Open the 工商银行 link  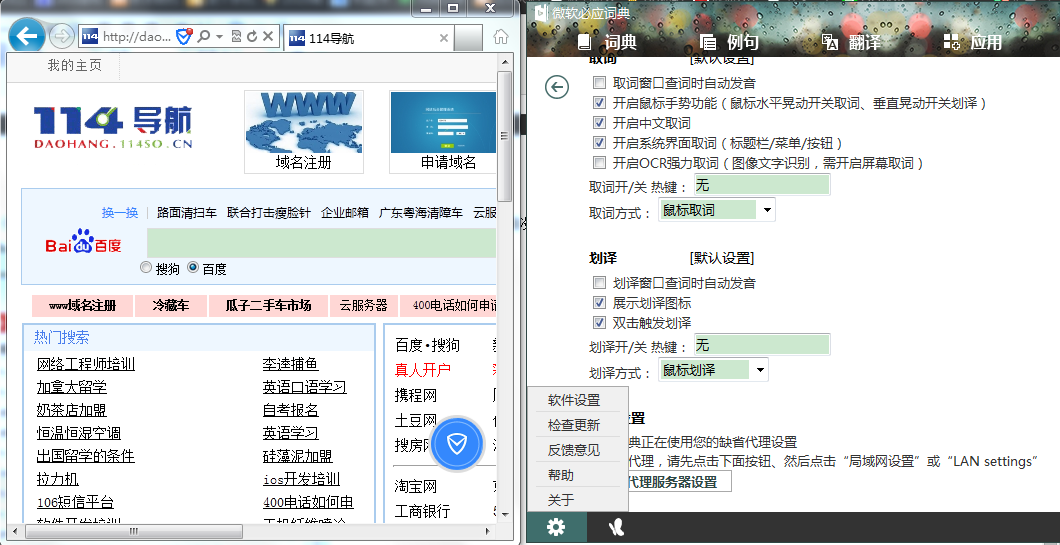[423, 511]
